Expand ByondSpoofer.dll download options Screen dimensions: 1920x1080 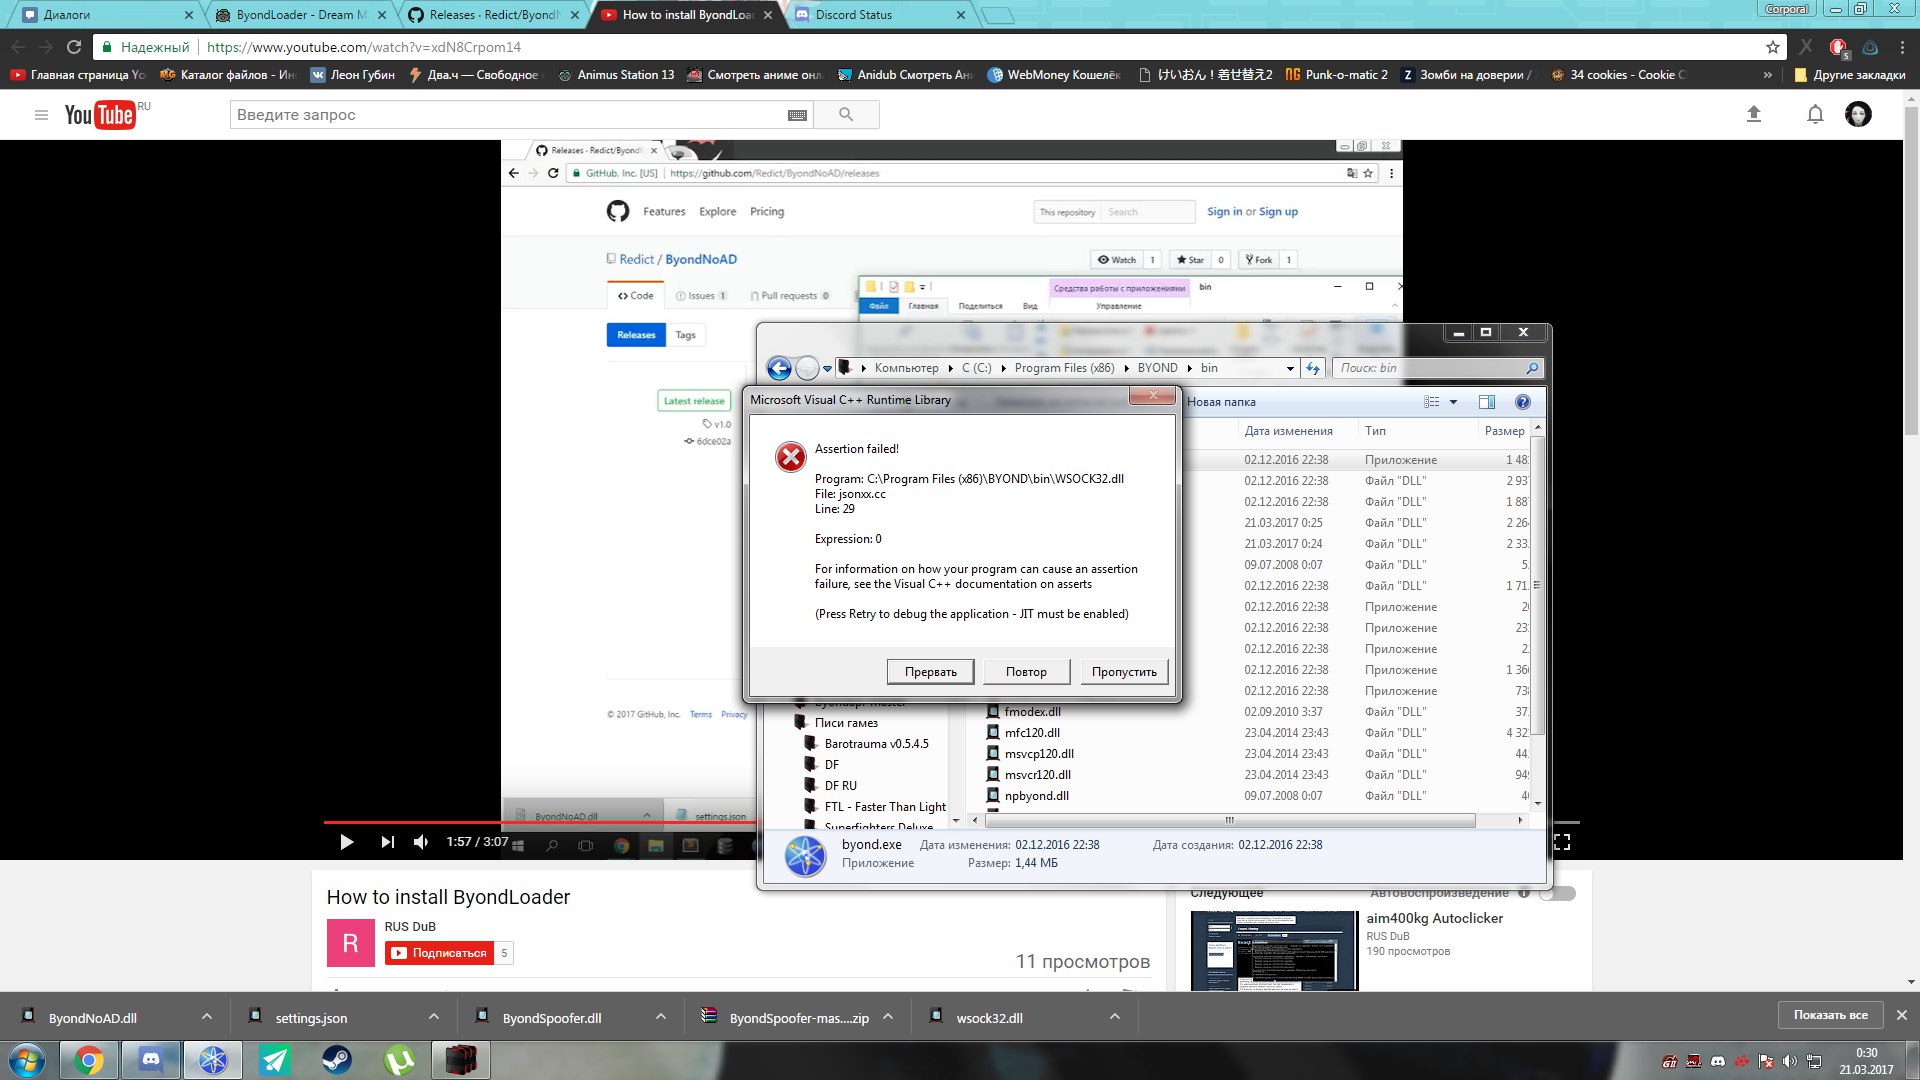(x=661, y=1017)
